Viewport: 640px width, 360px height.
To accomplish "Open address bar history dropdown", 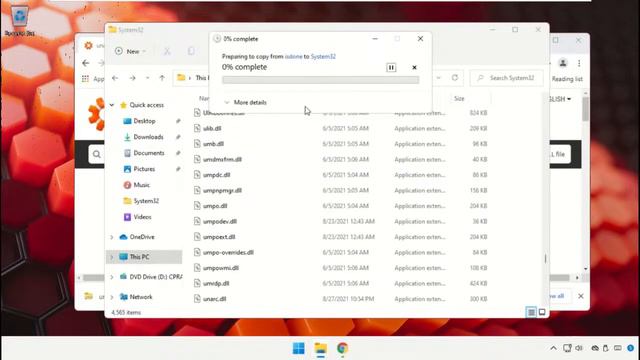I will click(438, 78).
